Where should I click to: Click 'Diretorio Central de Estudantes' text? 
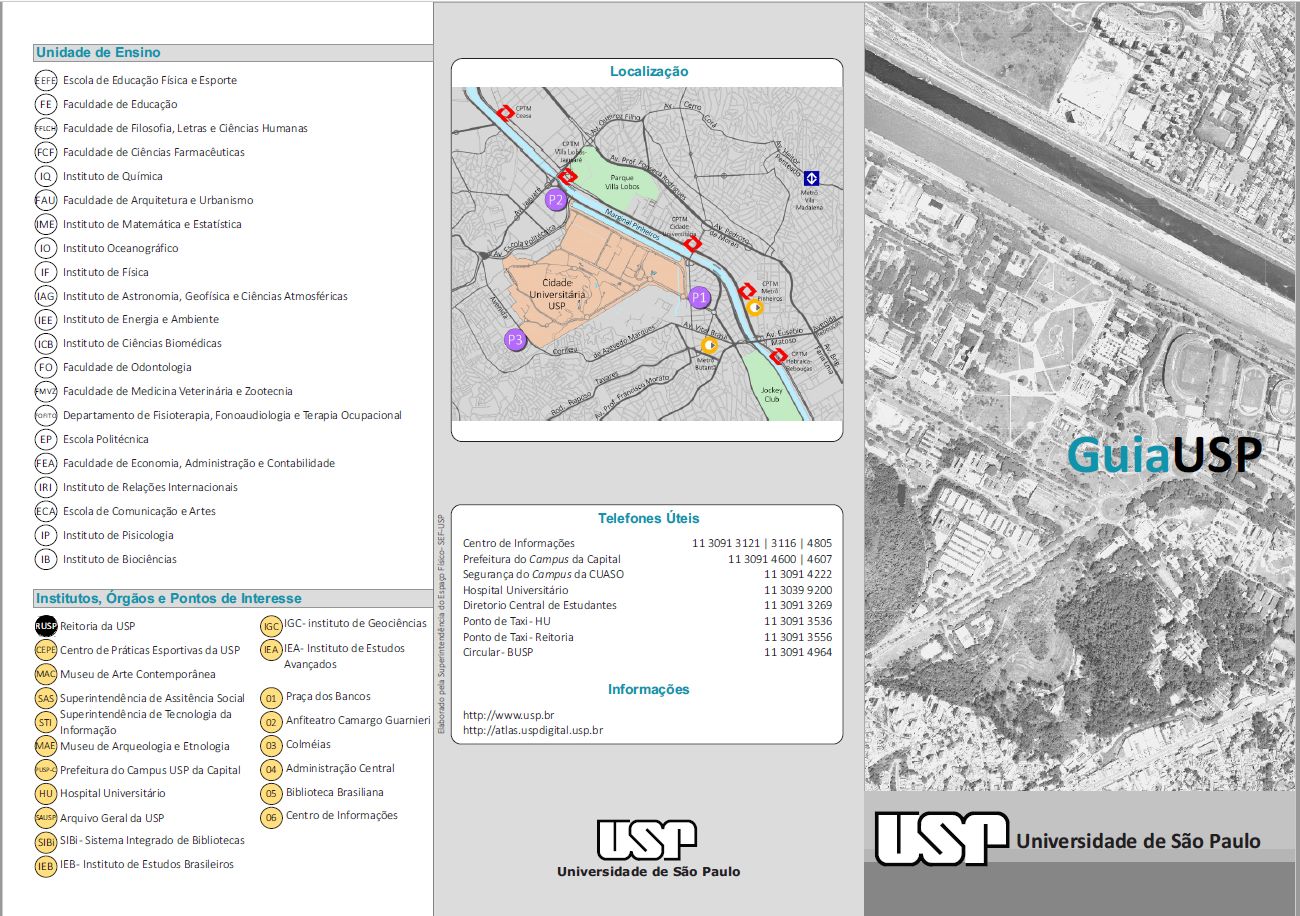[540, 605]
